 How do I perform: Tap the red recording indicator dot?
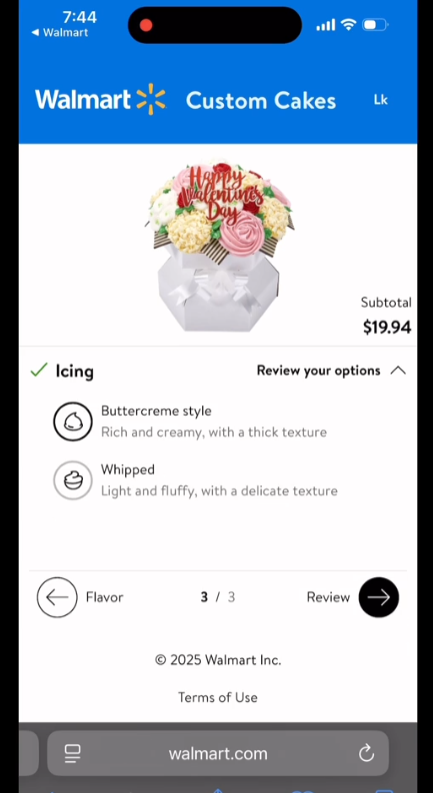point(146,25)
